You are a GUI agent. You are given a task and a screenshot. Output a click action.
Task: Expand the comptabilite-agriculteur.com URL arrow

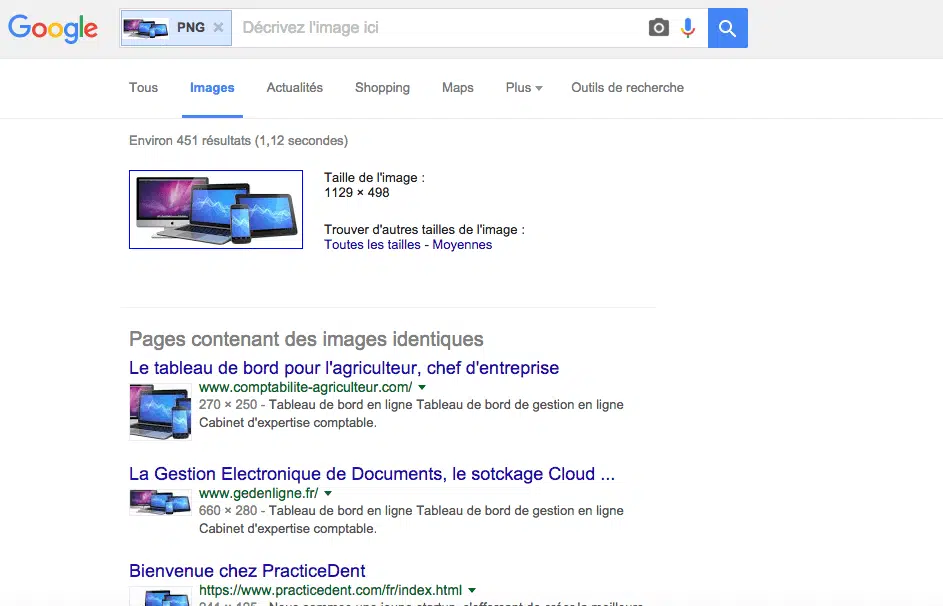(422, 387)
